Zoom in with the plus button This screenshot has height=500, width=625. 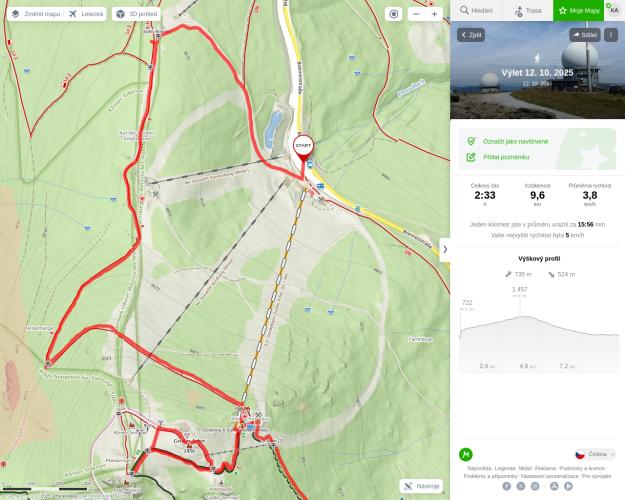pyautogui.click(x=434, y=14)
